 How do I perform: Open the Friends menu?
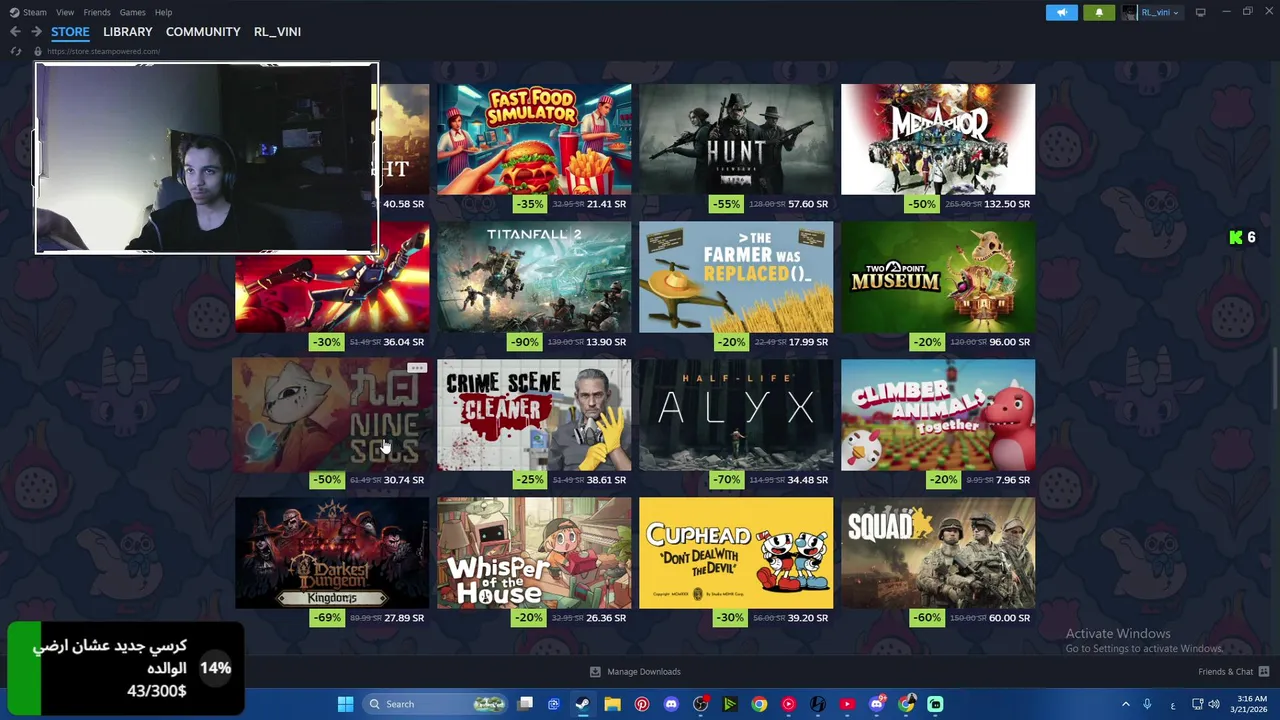click(x=97, y=12)
